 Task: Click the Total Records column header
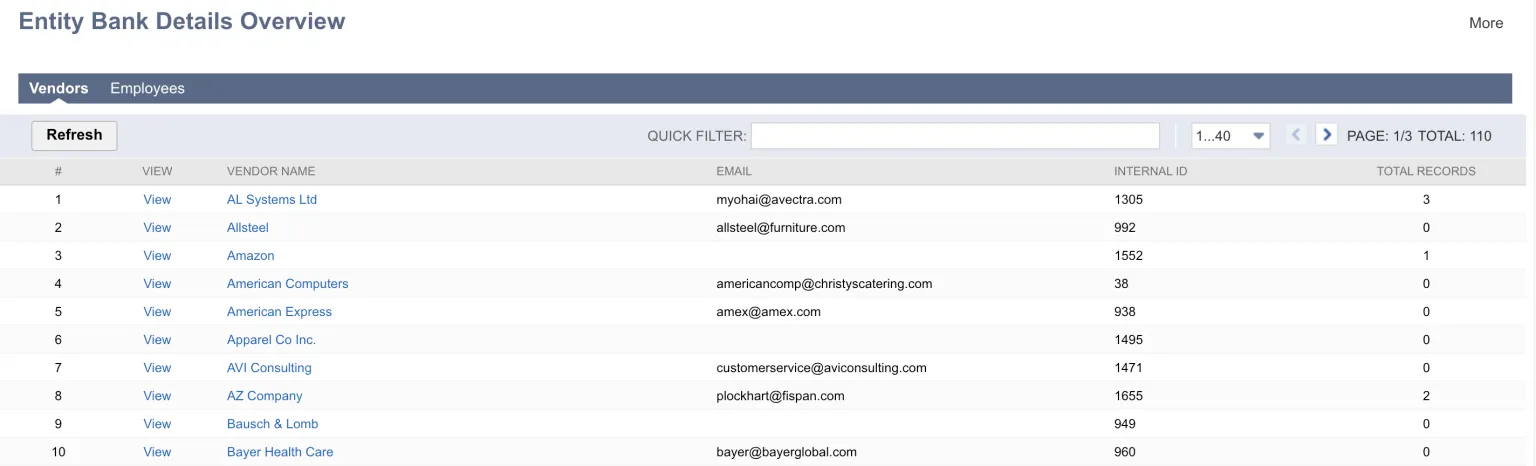pyautogui.click(x=1426, y=171)
